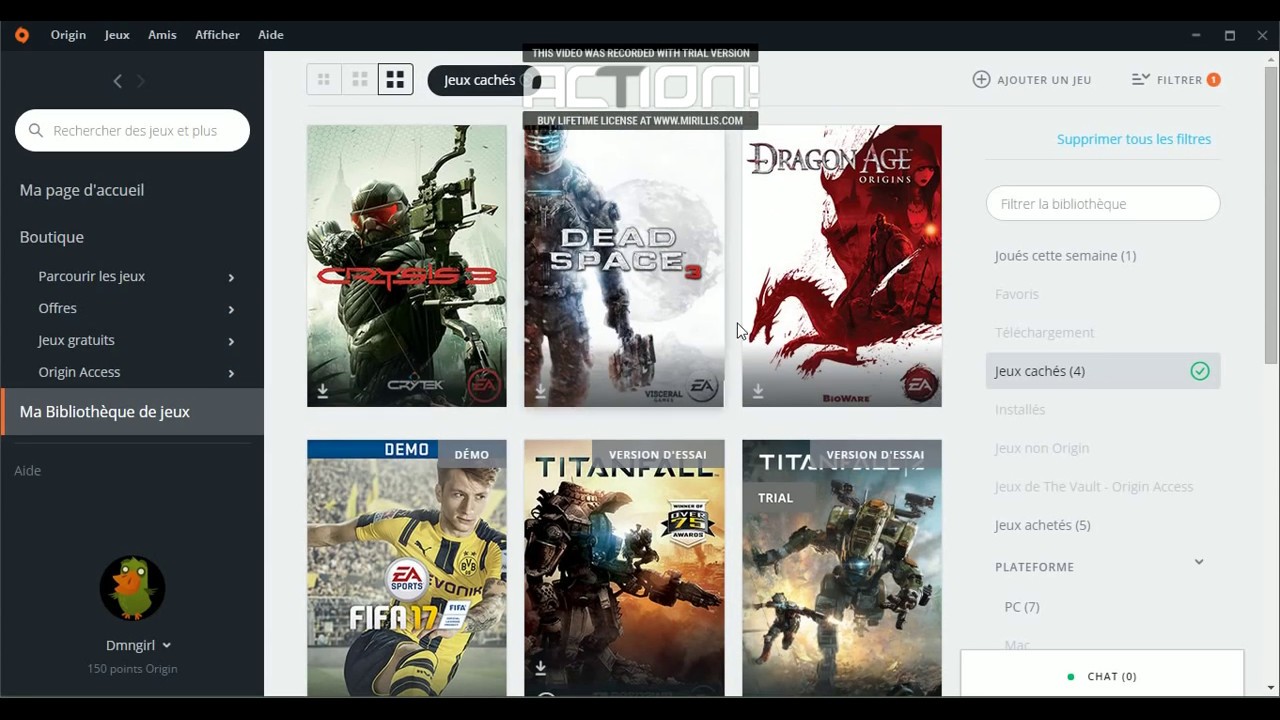1280x720 pixels.
Task: Go back with the left navigation arrow
Action: 118,81
